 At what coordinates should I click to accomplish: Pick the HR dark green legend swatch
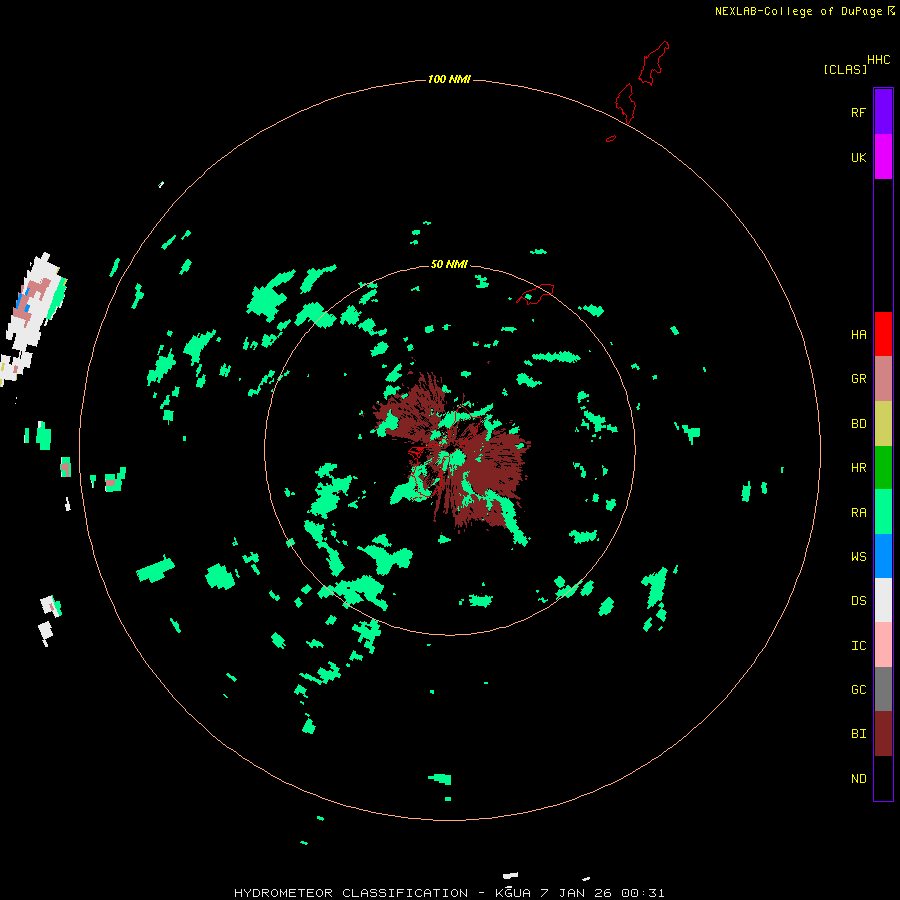point(883,468)
